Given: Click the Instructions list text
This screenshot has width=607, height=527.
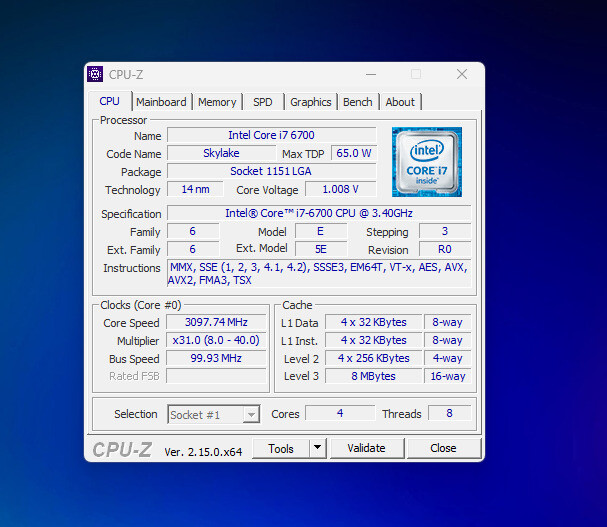Looking at the screenshot, I should (x=319, y=273).
